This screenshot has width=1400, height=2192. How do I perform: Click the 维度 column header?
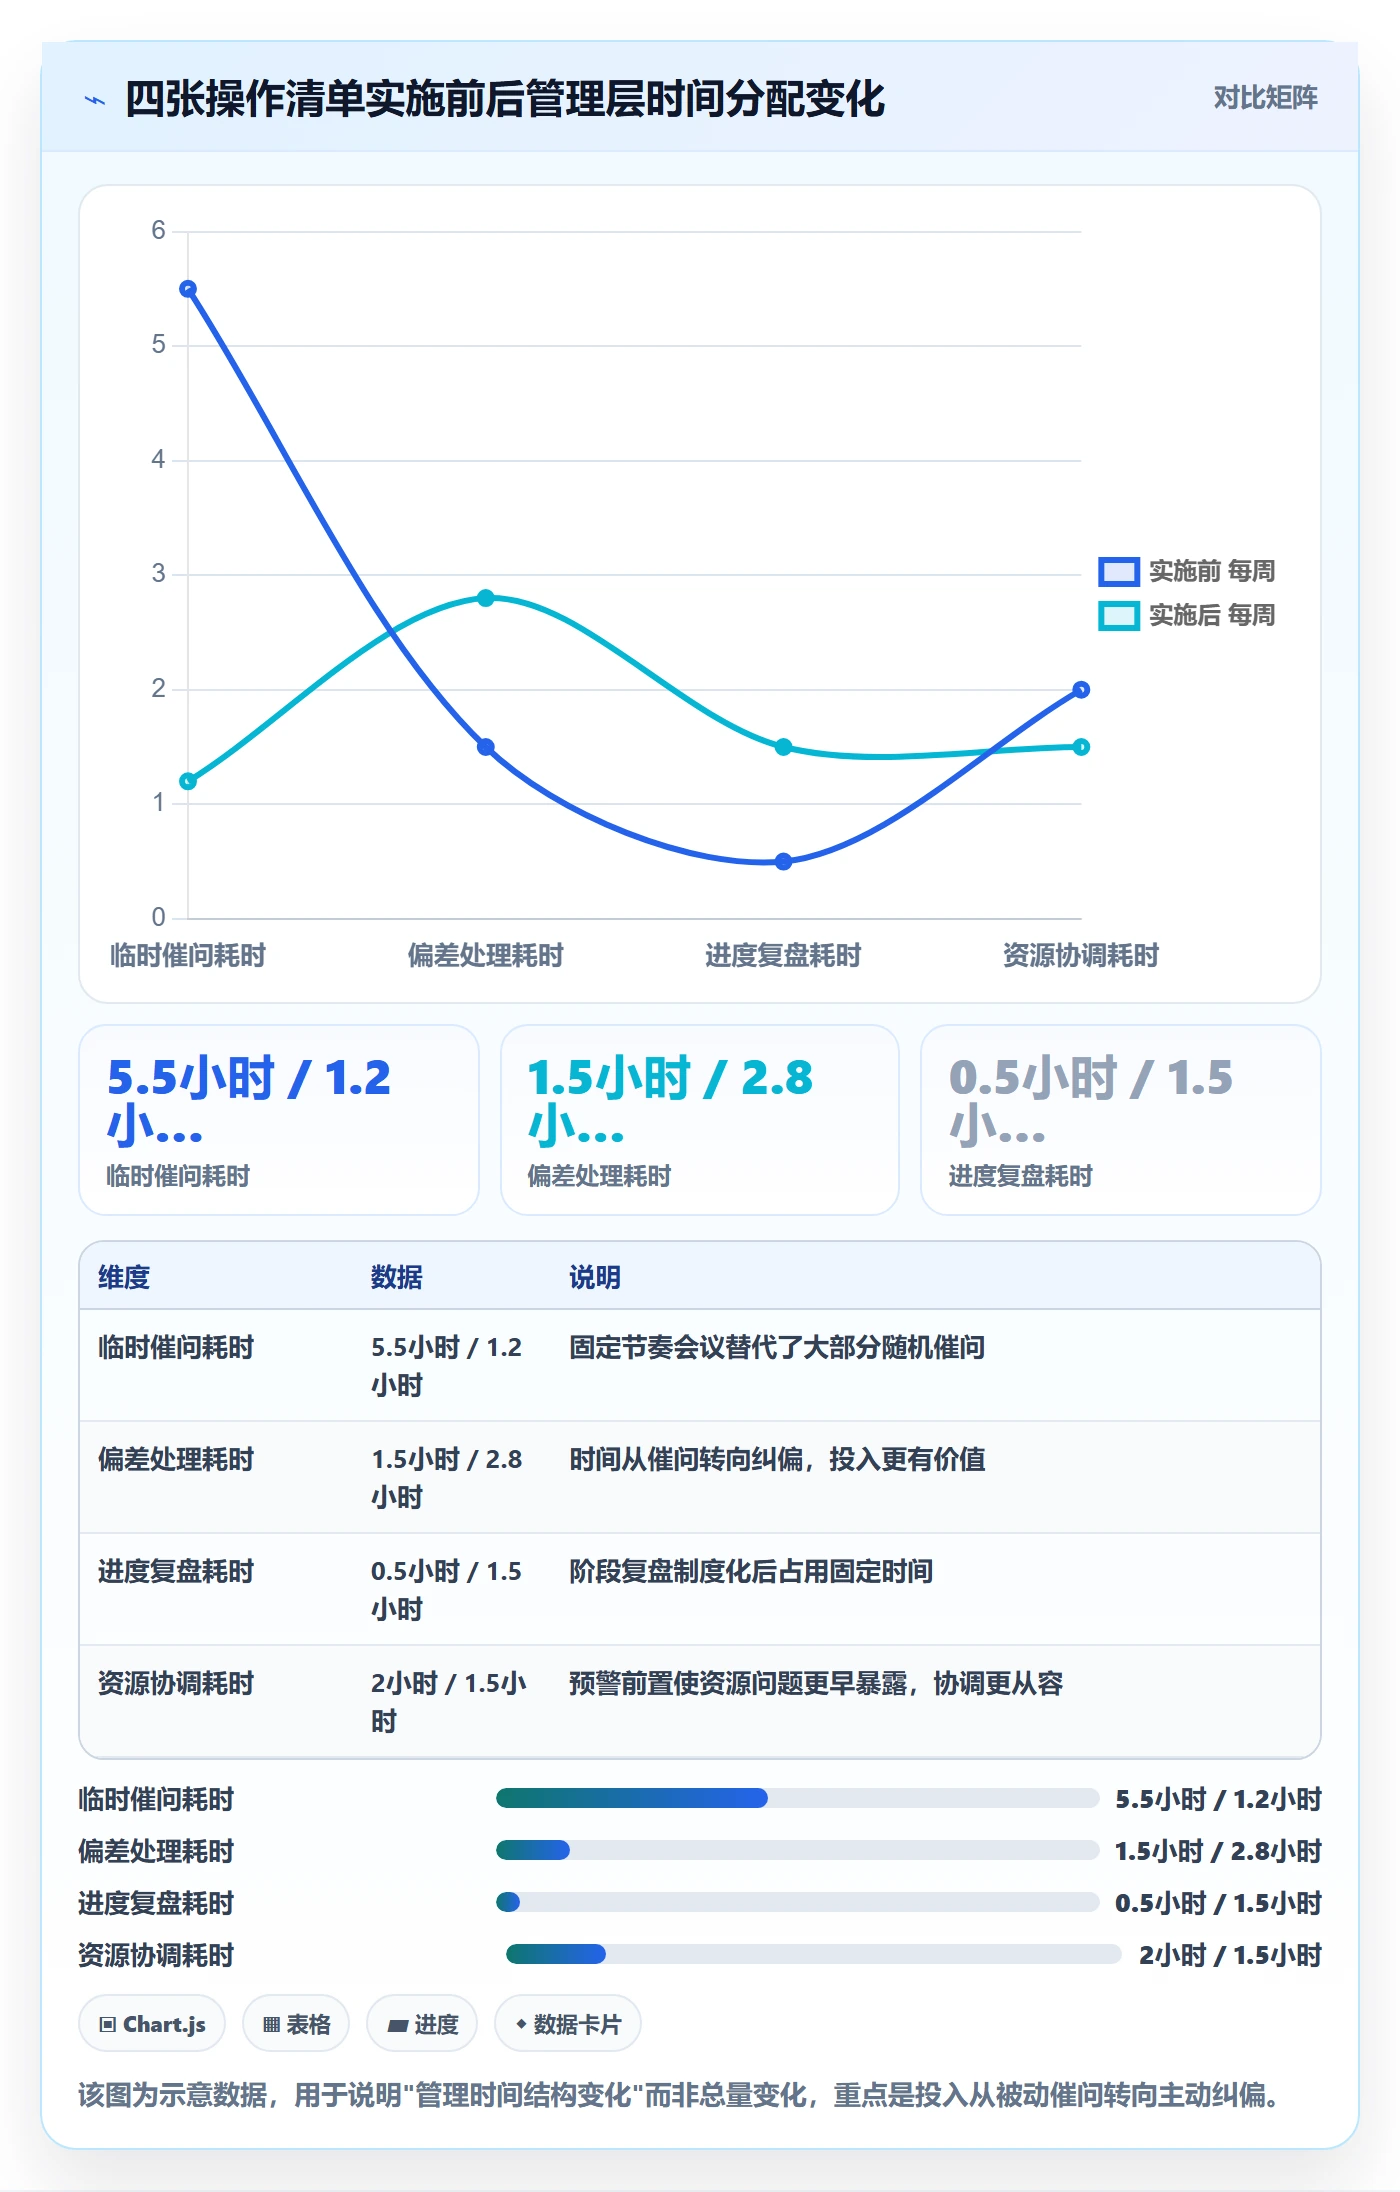(124, 1277)
